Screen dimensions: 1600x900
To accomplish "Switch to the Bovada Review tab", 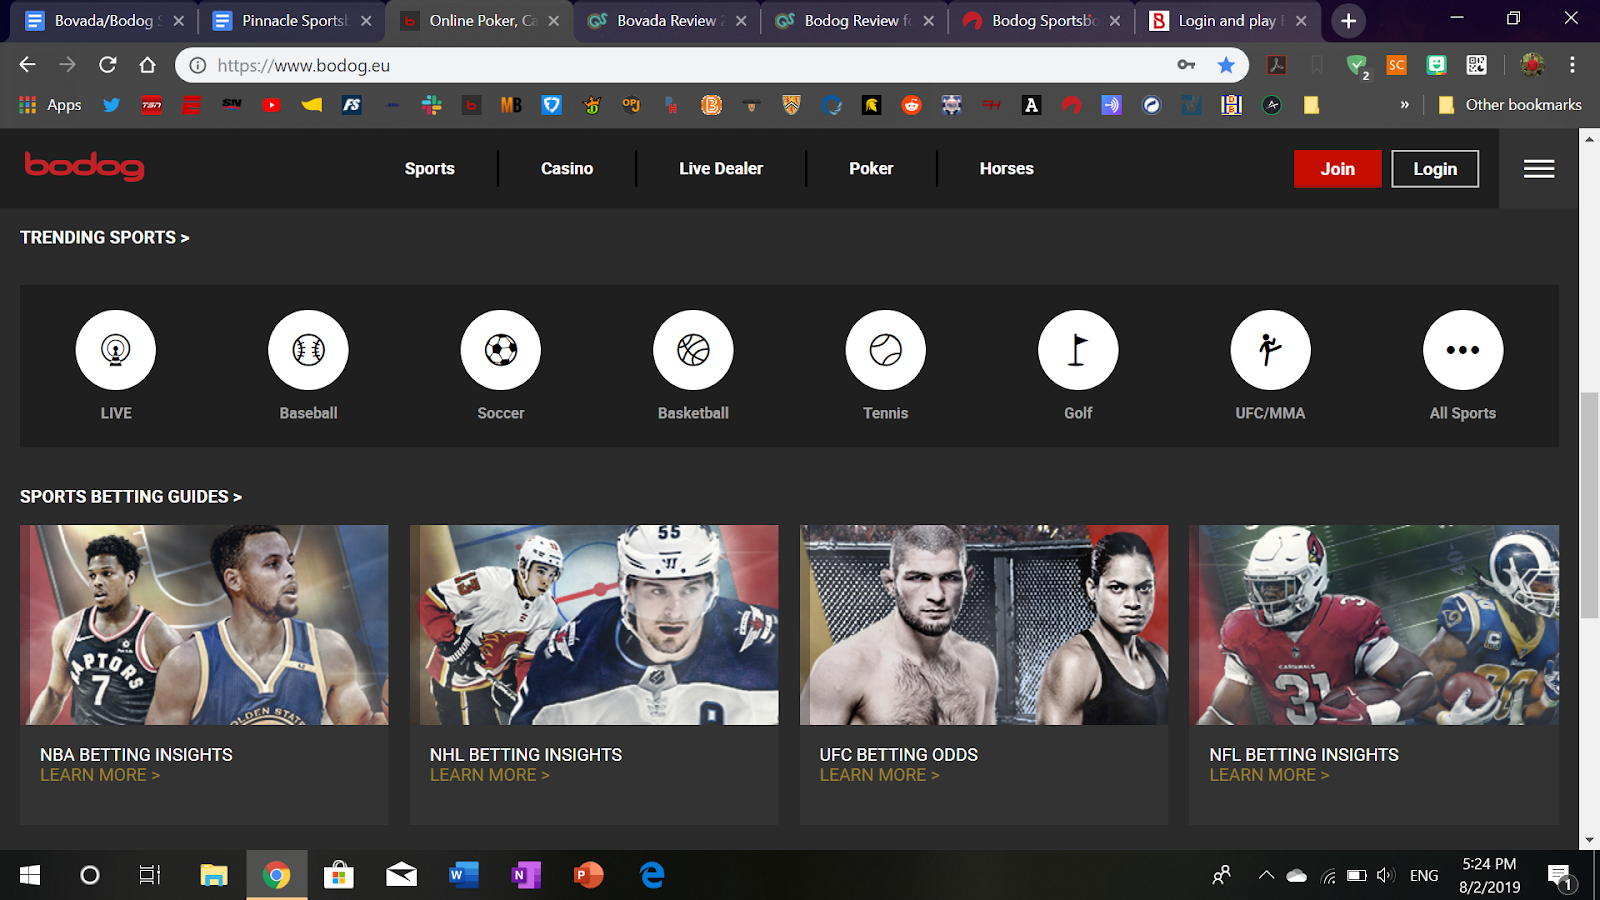I will click(668, 21).
